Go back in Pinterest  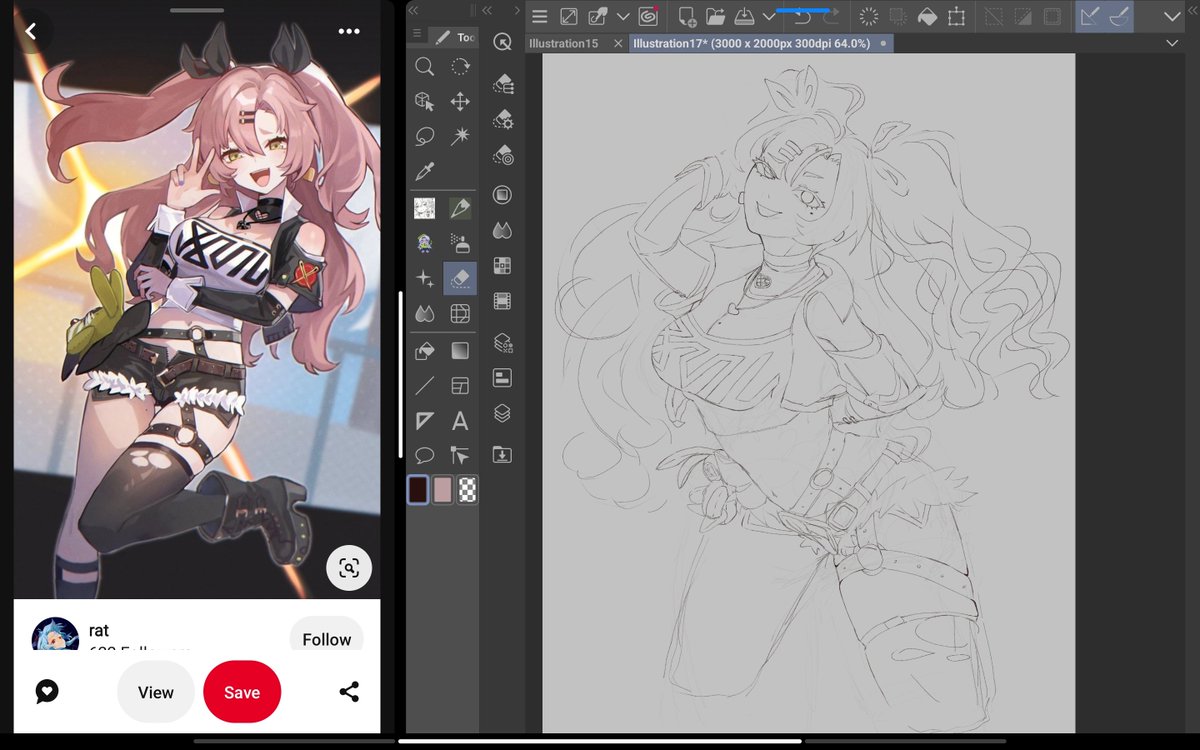31,32
